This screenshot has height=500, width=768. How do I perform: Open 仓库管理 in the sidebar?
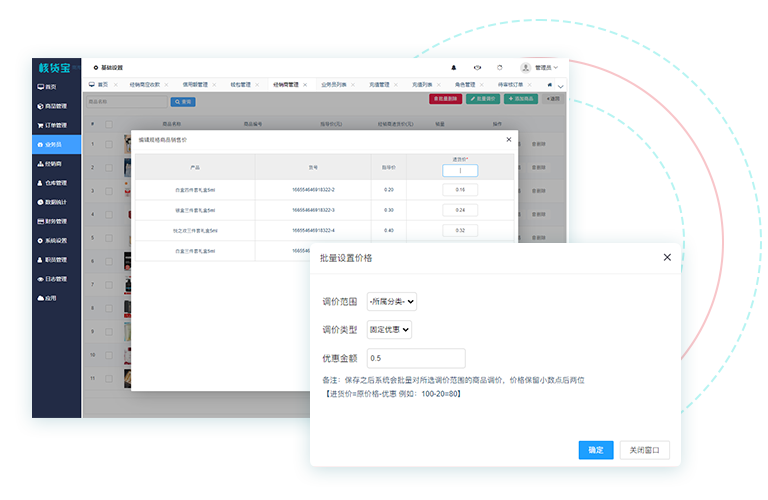click(x=54, y=183)
